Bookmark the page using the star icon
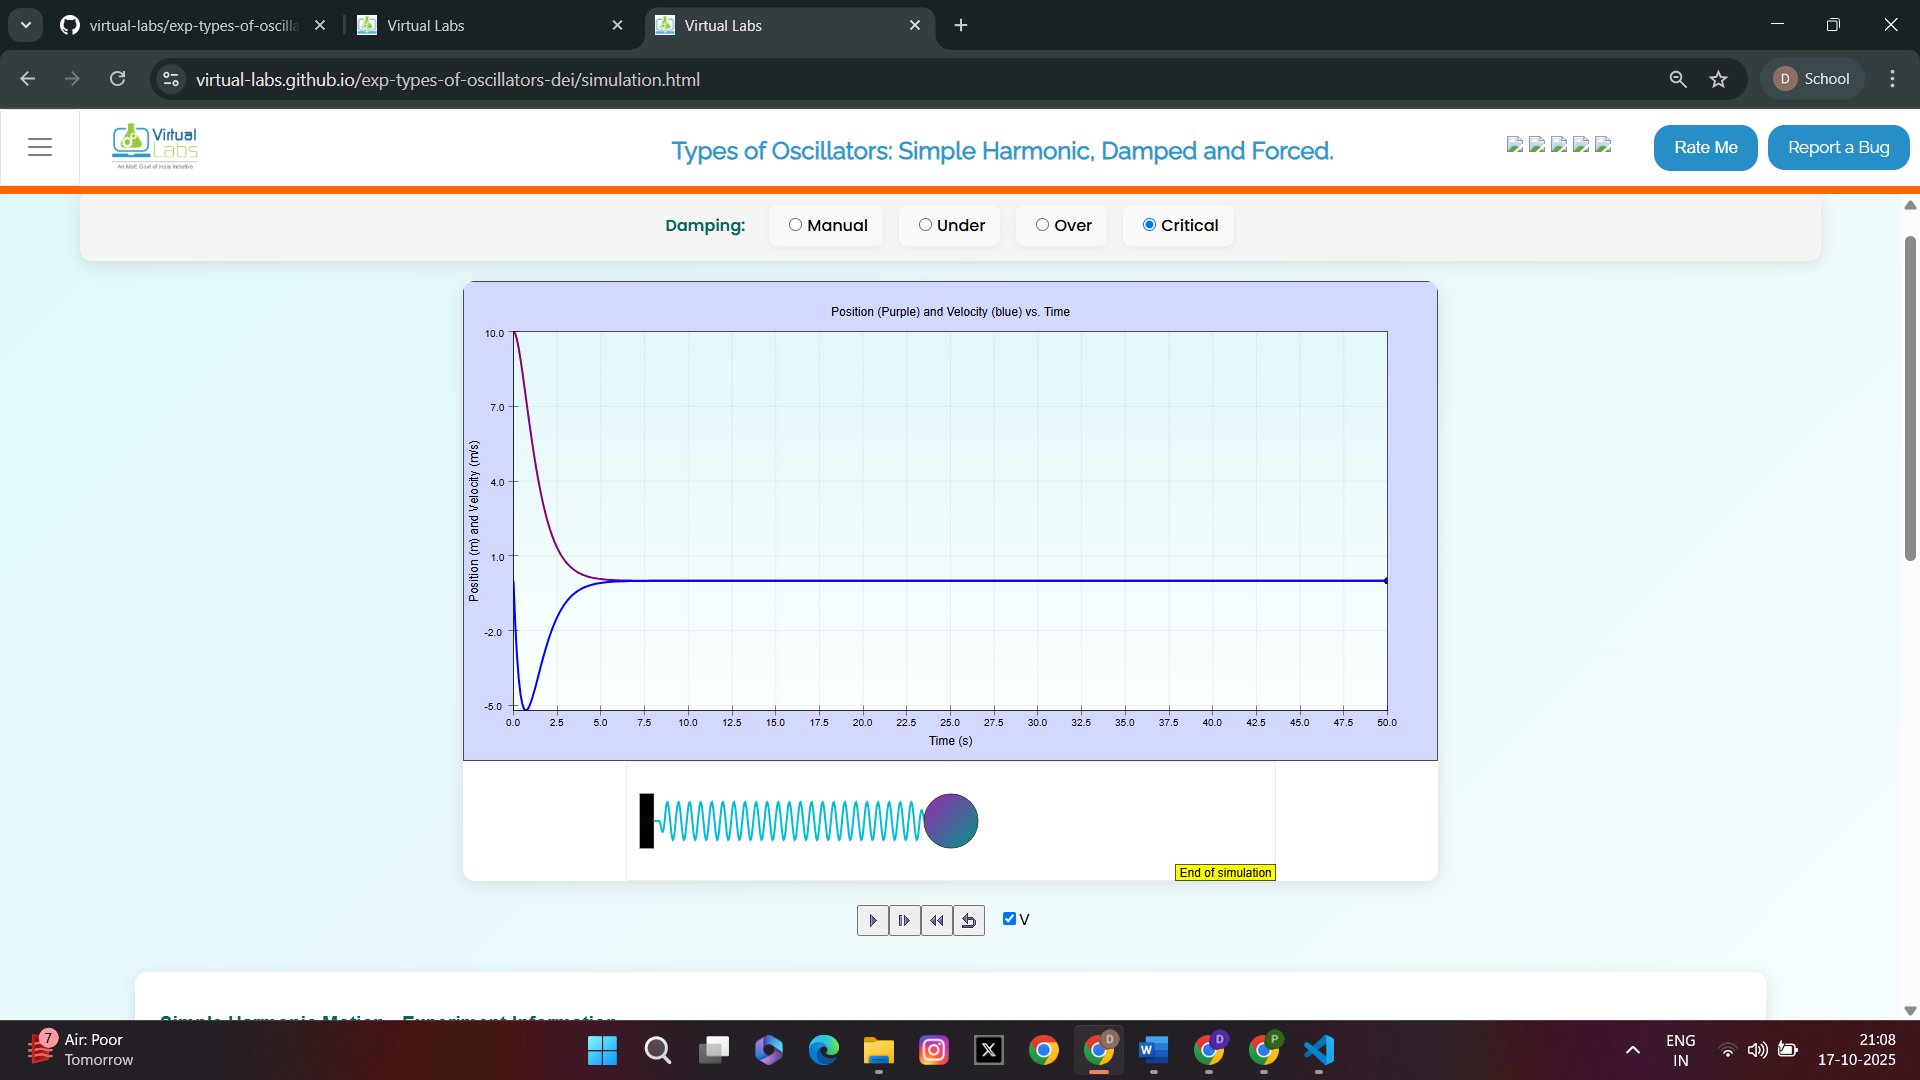 [1719, 79]
